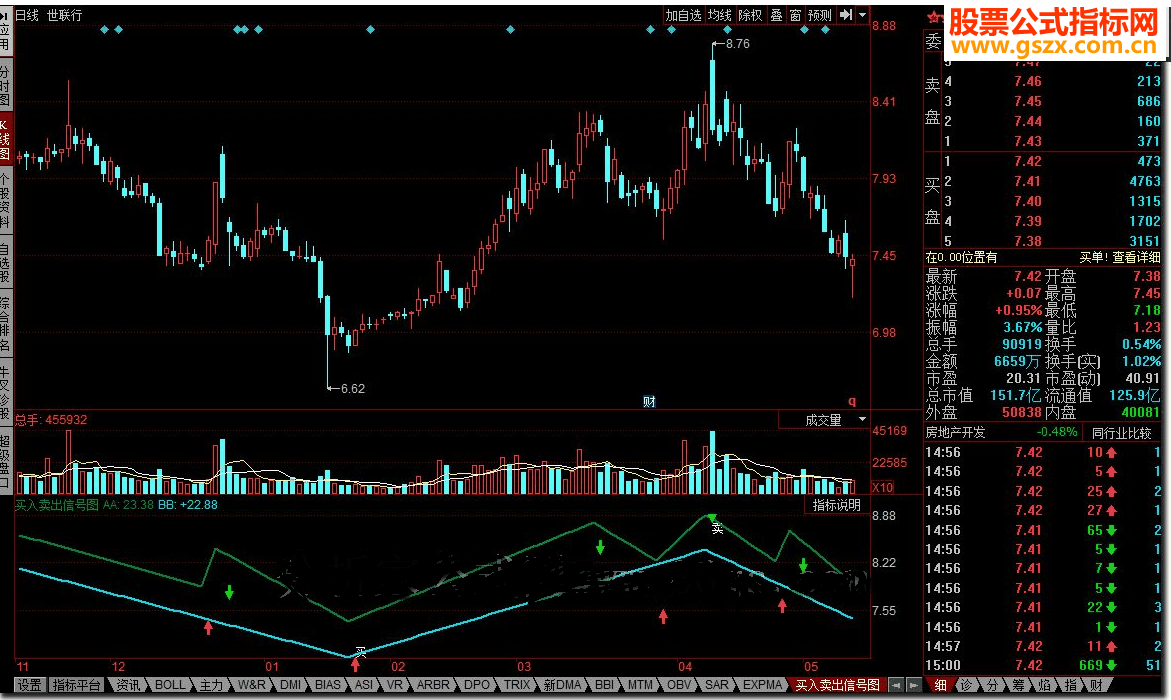Screen dimensions: 1171x700
Task: Open the 指标说明 indicator description
Action: (x=836, y=505)
